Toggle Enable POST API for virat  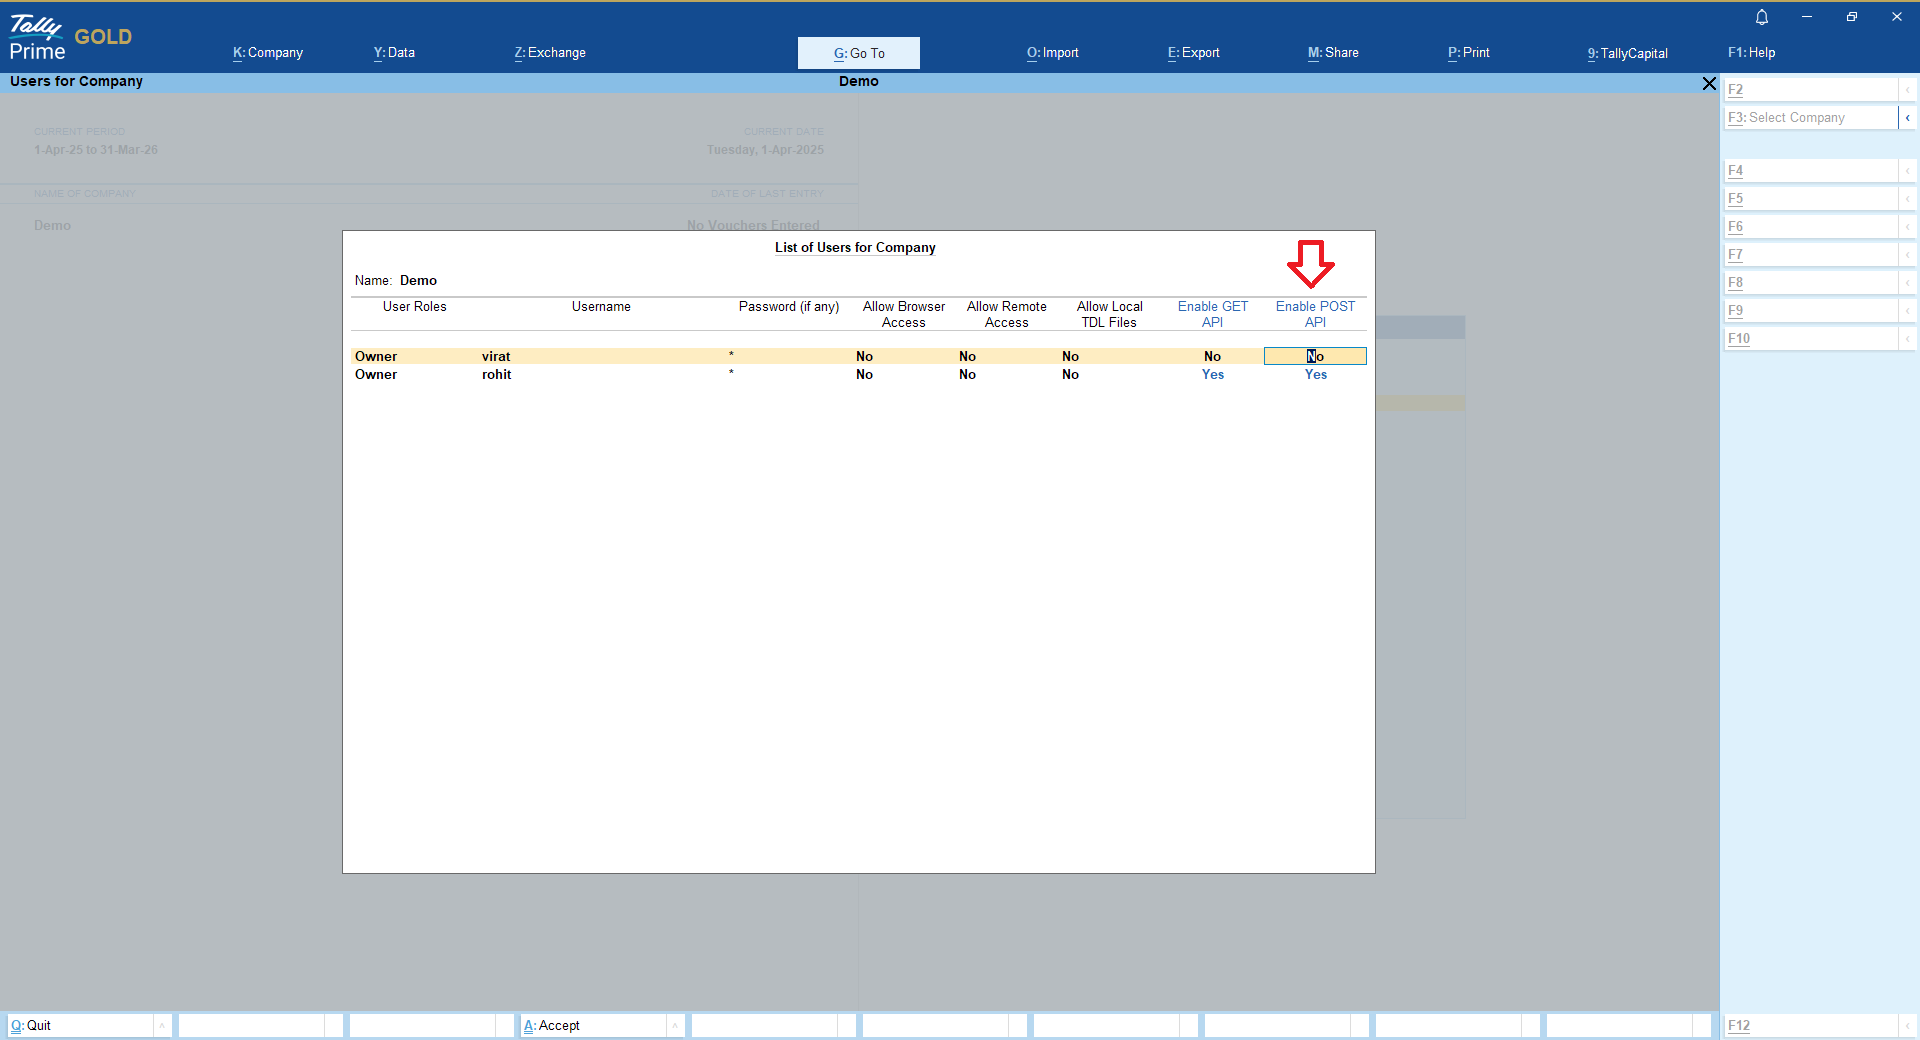pos(1315,357)
